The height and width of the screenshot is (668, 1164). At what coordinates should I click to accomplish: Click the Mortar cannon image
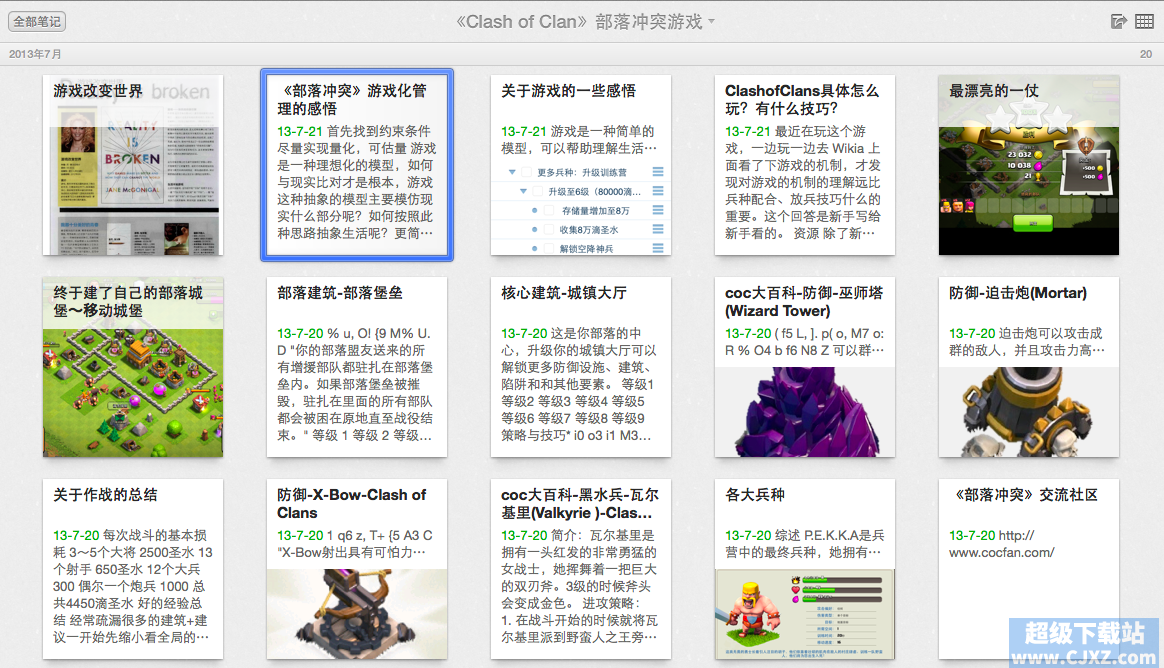click(x=1029, y=412)
